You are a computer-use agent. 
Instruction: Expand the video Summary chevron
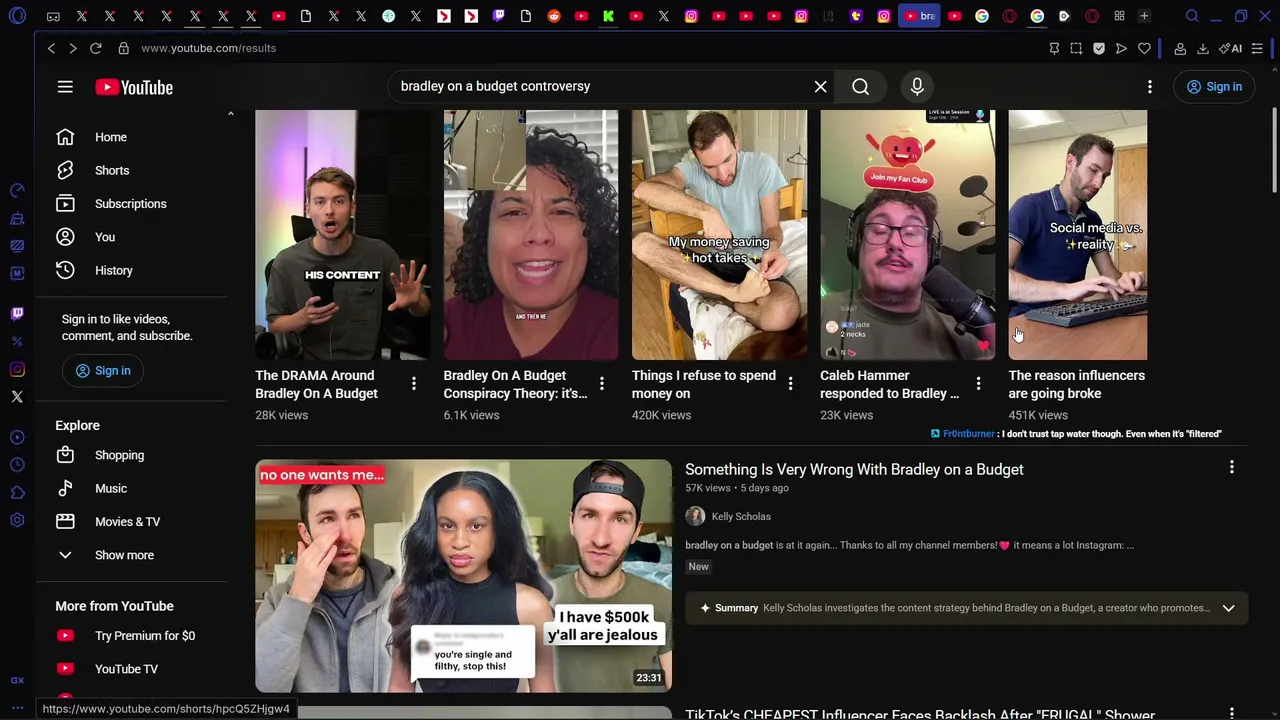1228,608
